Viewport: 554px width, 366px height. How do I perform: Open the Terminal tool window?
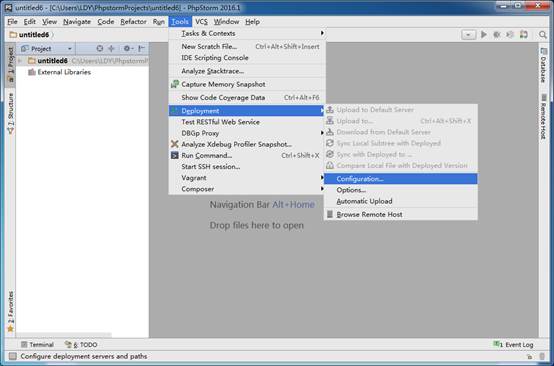[x=37, y=345]
